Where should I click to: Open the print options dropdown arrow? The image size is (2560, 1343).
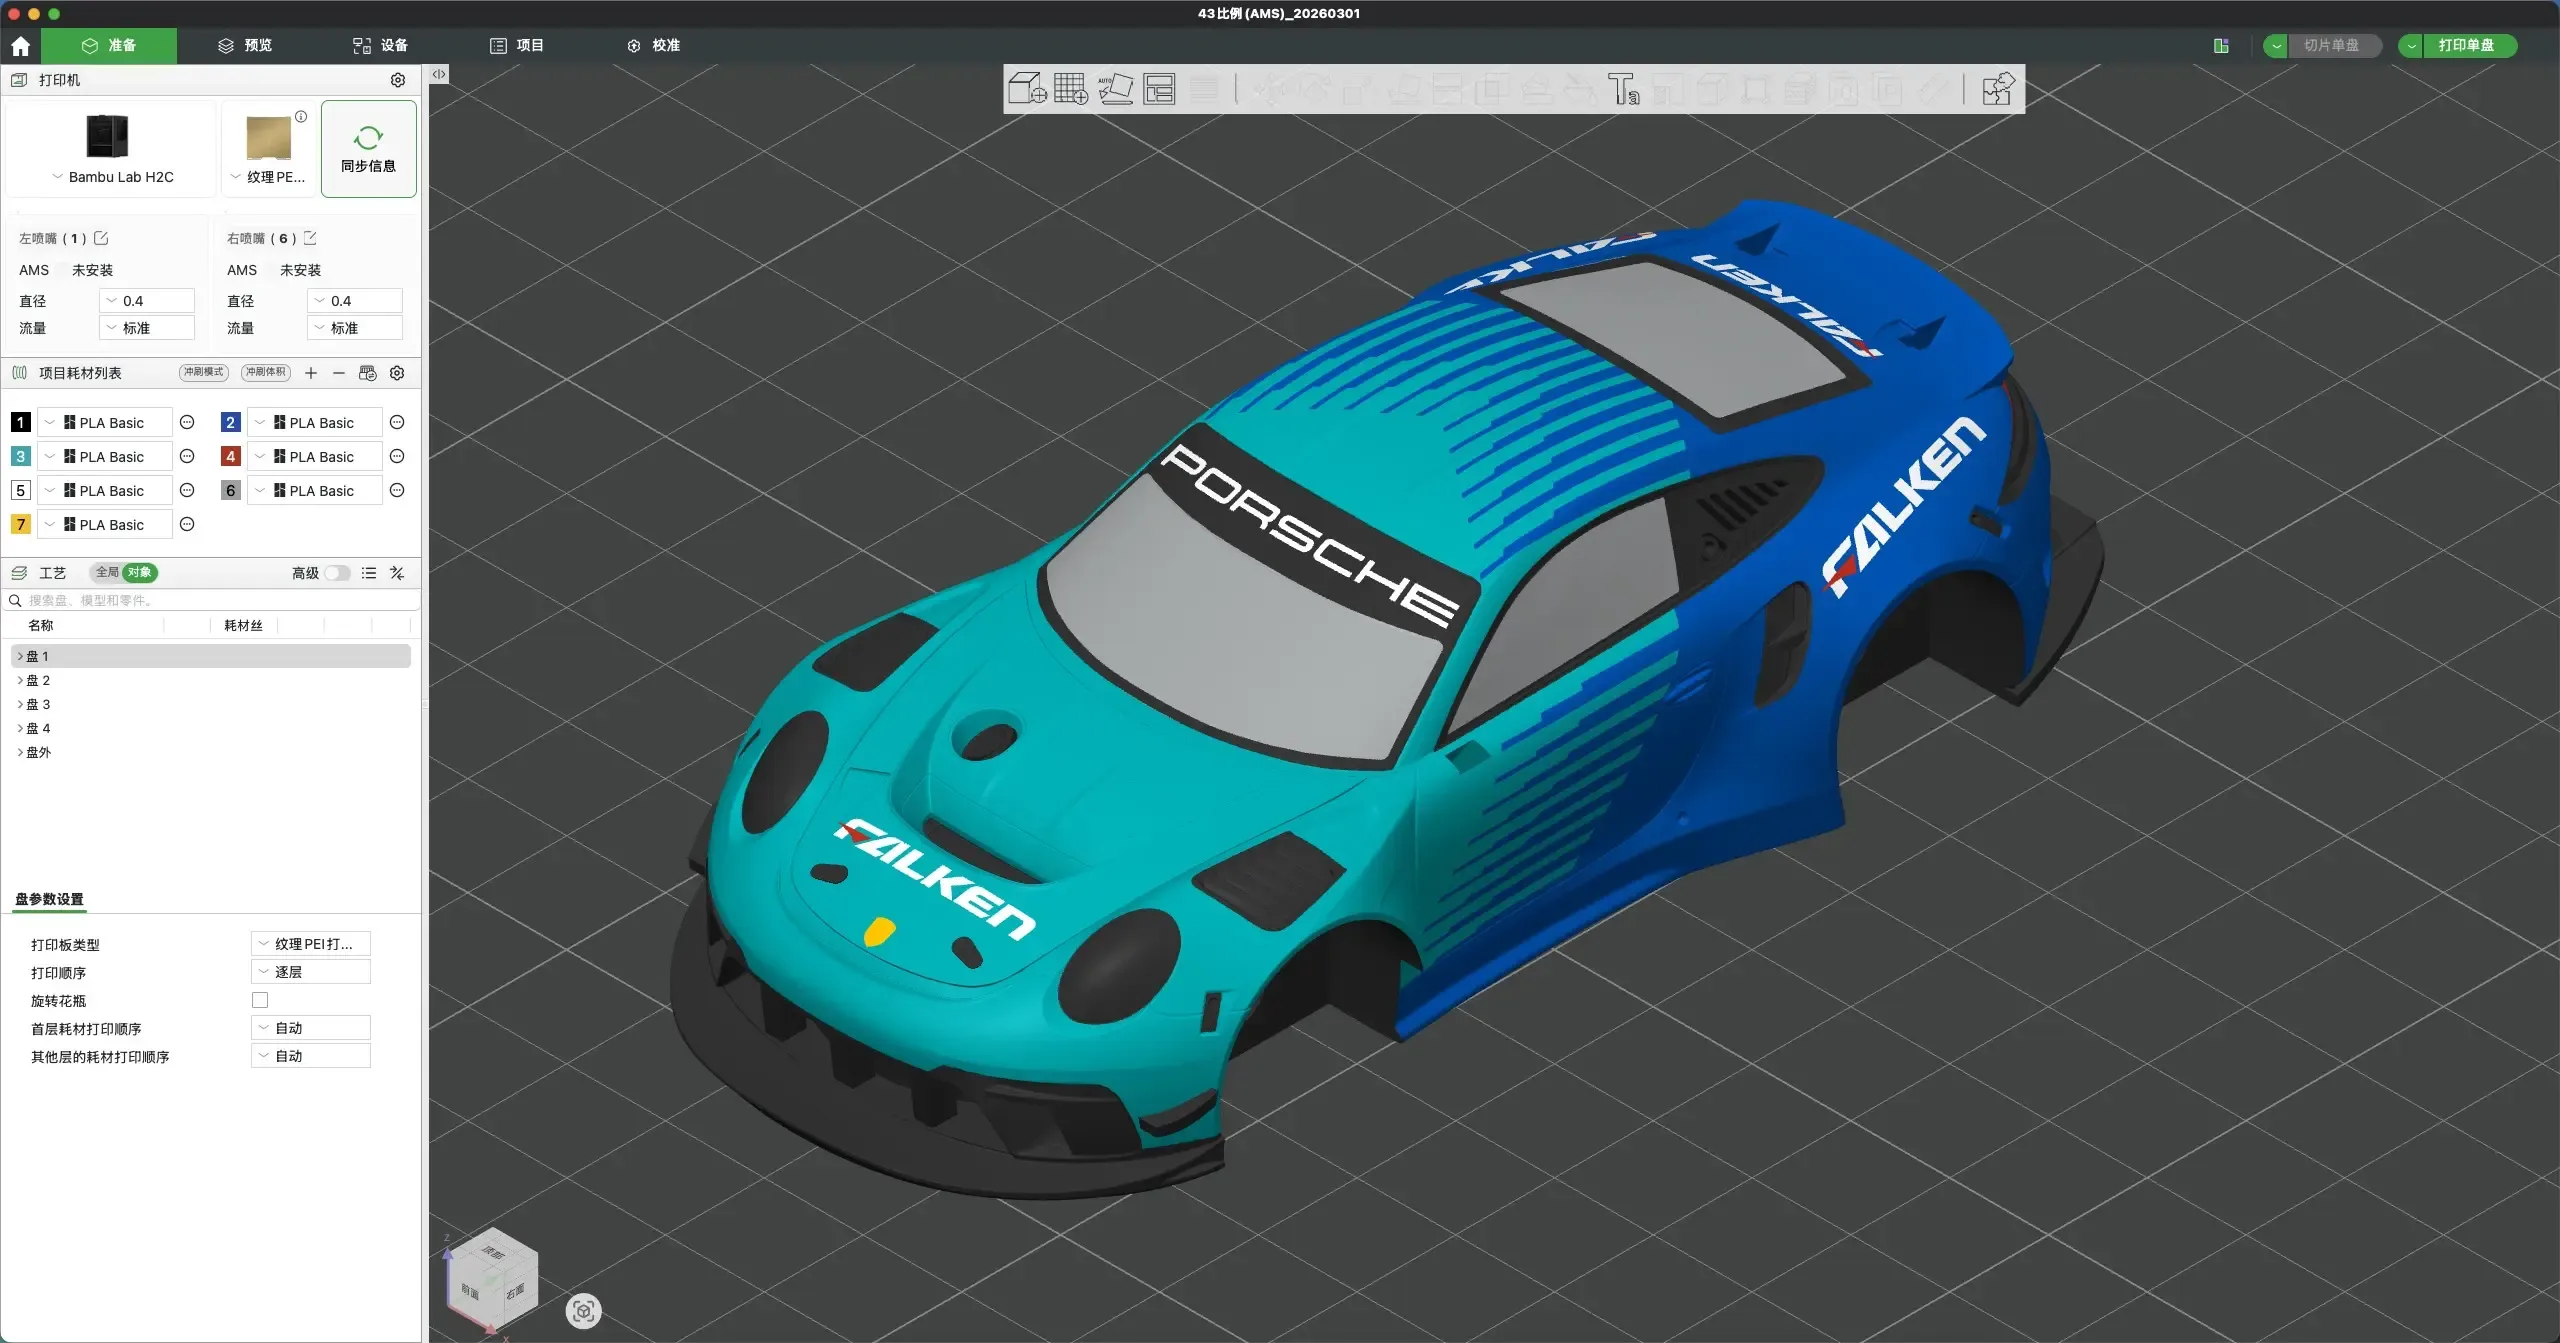tap(2412, 46)
